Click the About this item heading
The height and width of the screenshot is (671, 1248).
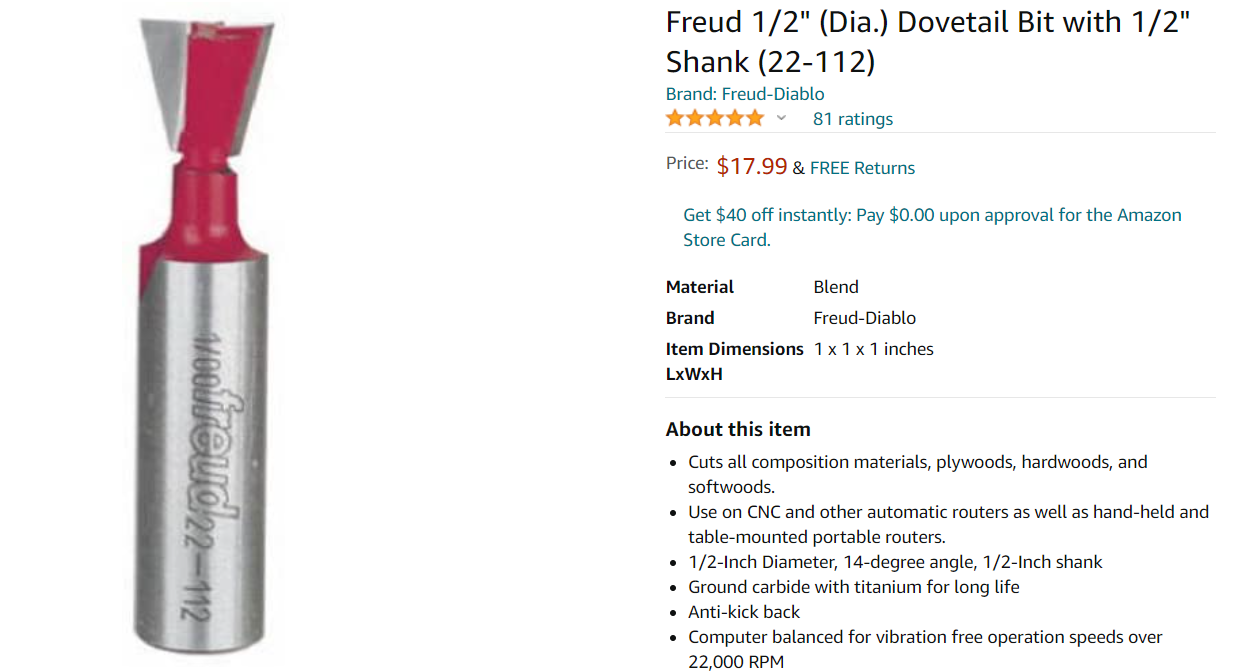(x=738, y=429)
